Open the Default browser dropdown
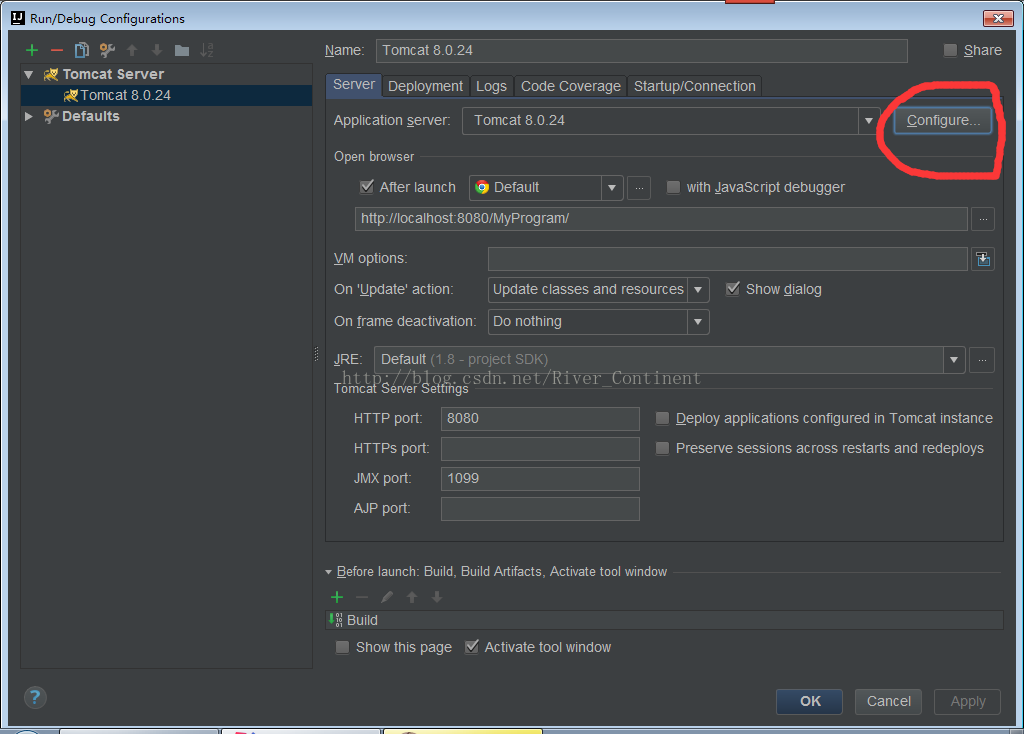This screenshot has height=734, width=1024. point(612,188)
